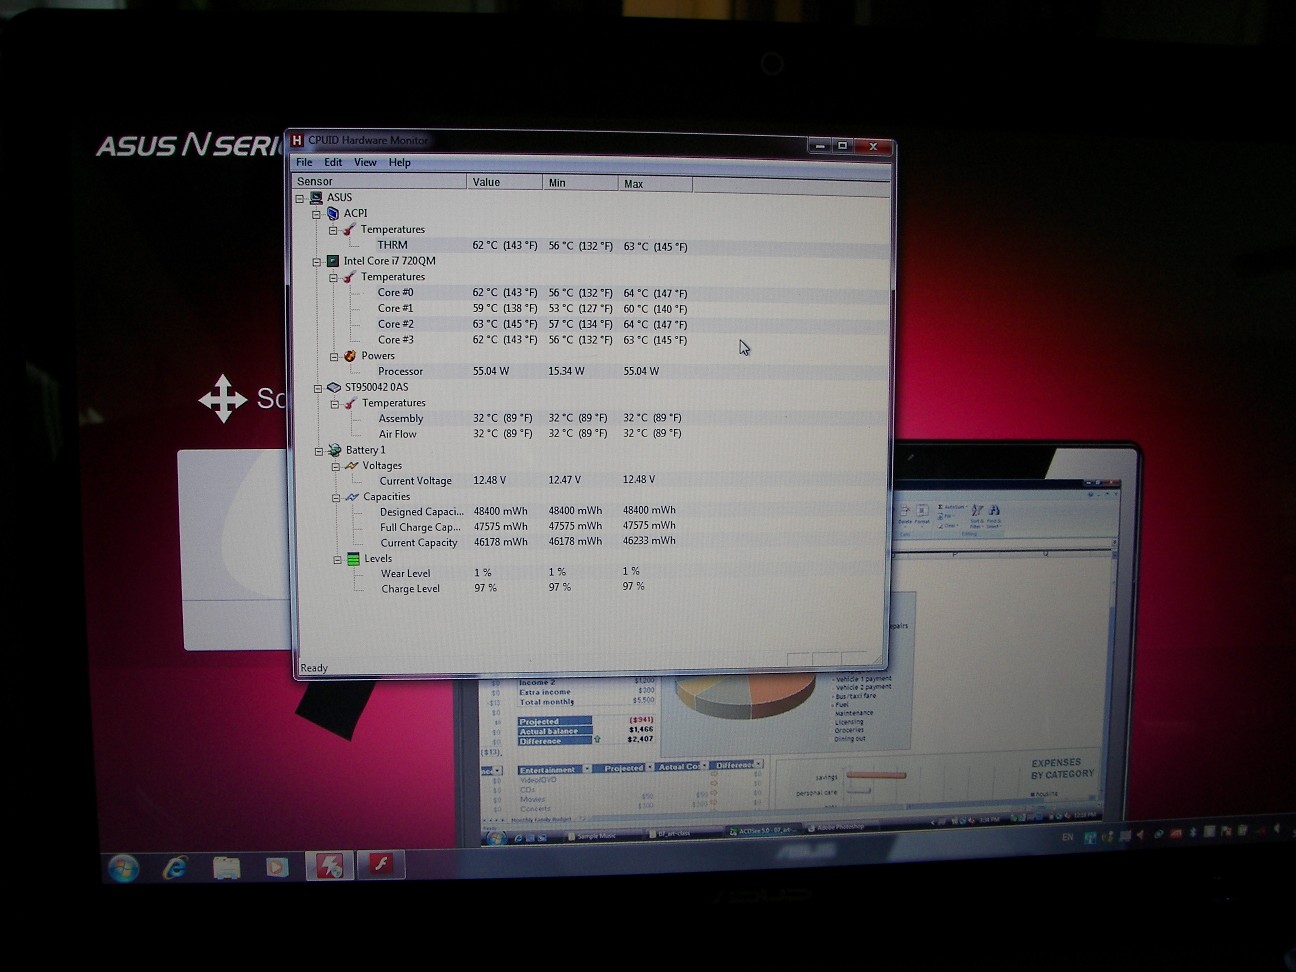Collapse the ST950042 0AS drive node
Viewport: 1296px width, 972px height.
(318, 388)
